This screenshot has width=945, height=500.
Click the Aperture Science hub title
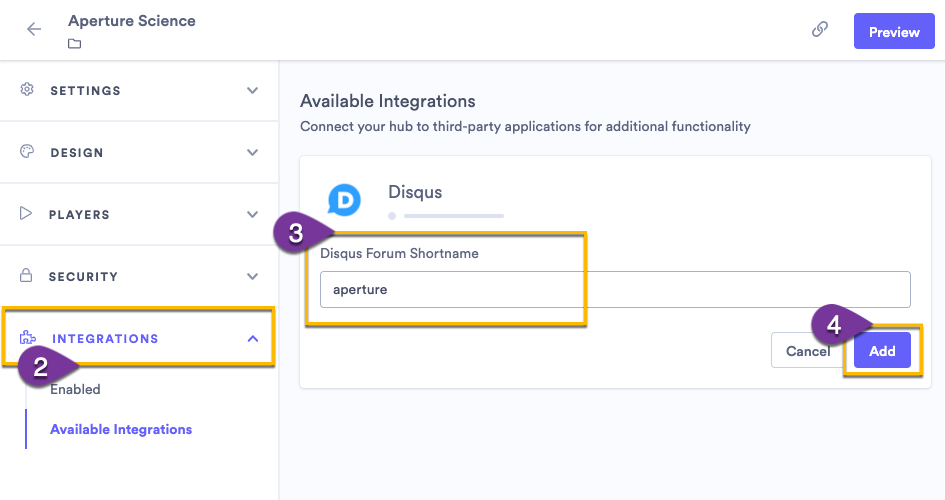[x=132, y=21]
